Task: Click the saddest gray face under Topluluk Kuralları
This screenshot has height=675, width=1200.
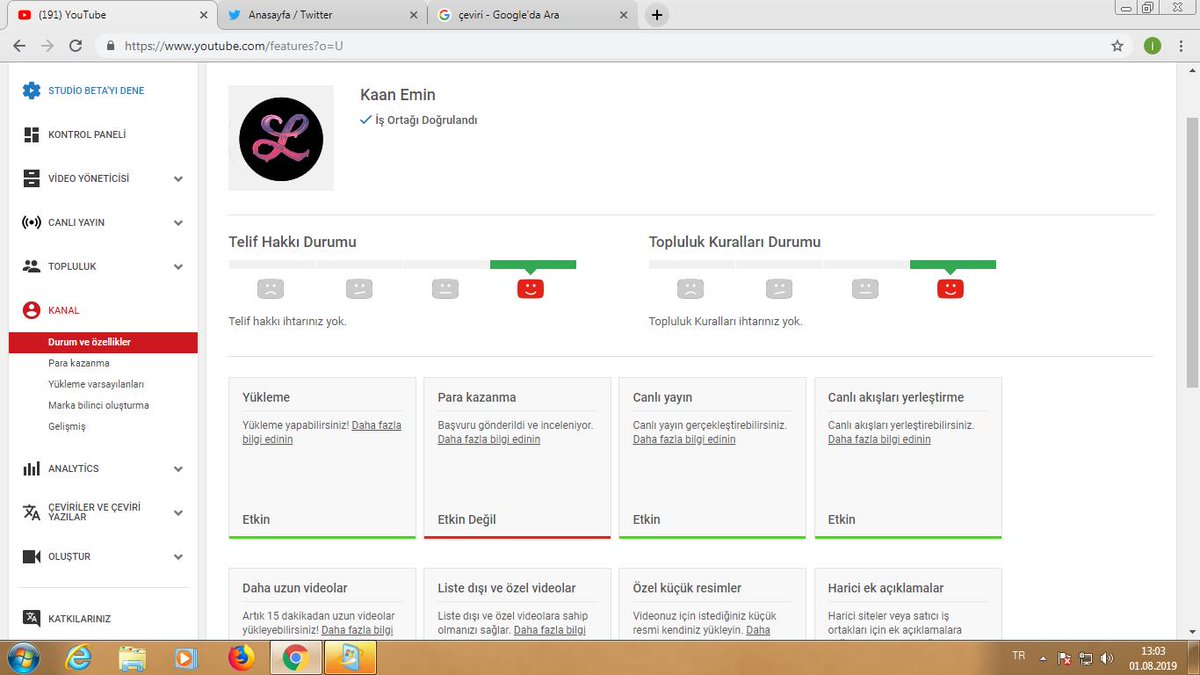Action: (690, 289)
